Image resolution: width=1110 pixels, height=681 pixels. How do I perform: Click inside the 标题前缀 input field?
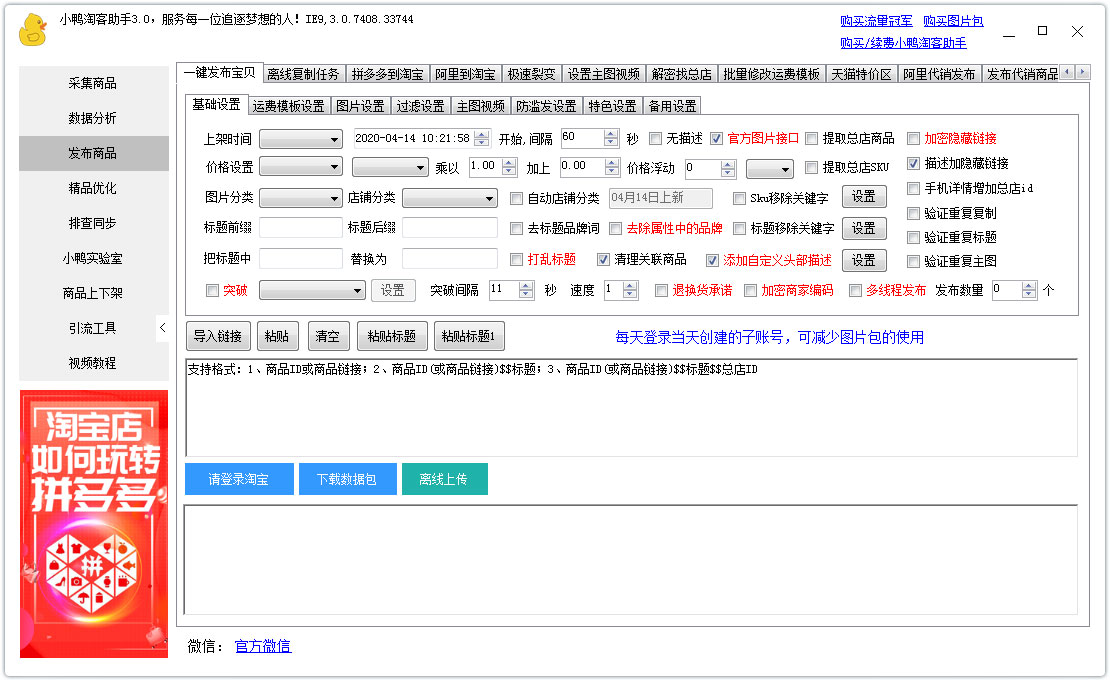[300, 228]
